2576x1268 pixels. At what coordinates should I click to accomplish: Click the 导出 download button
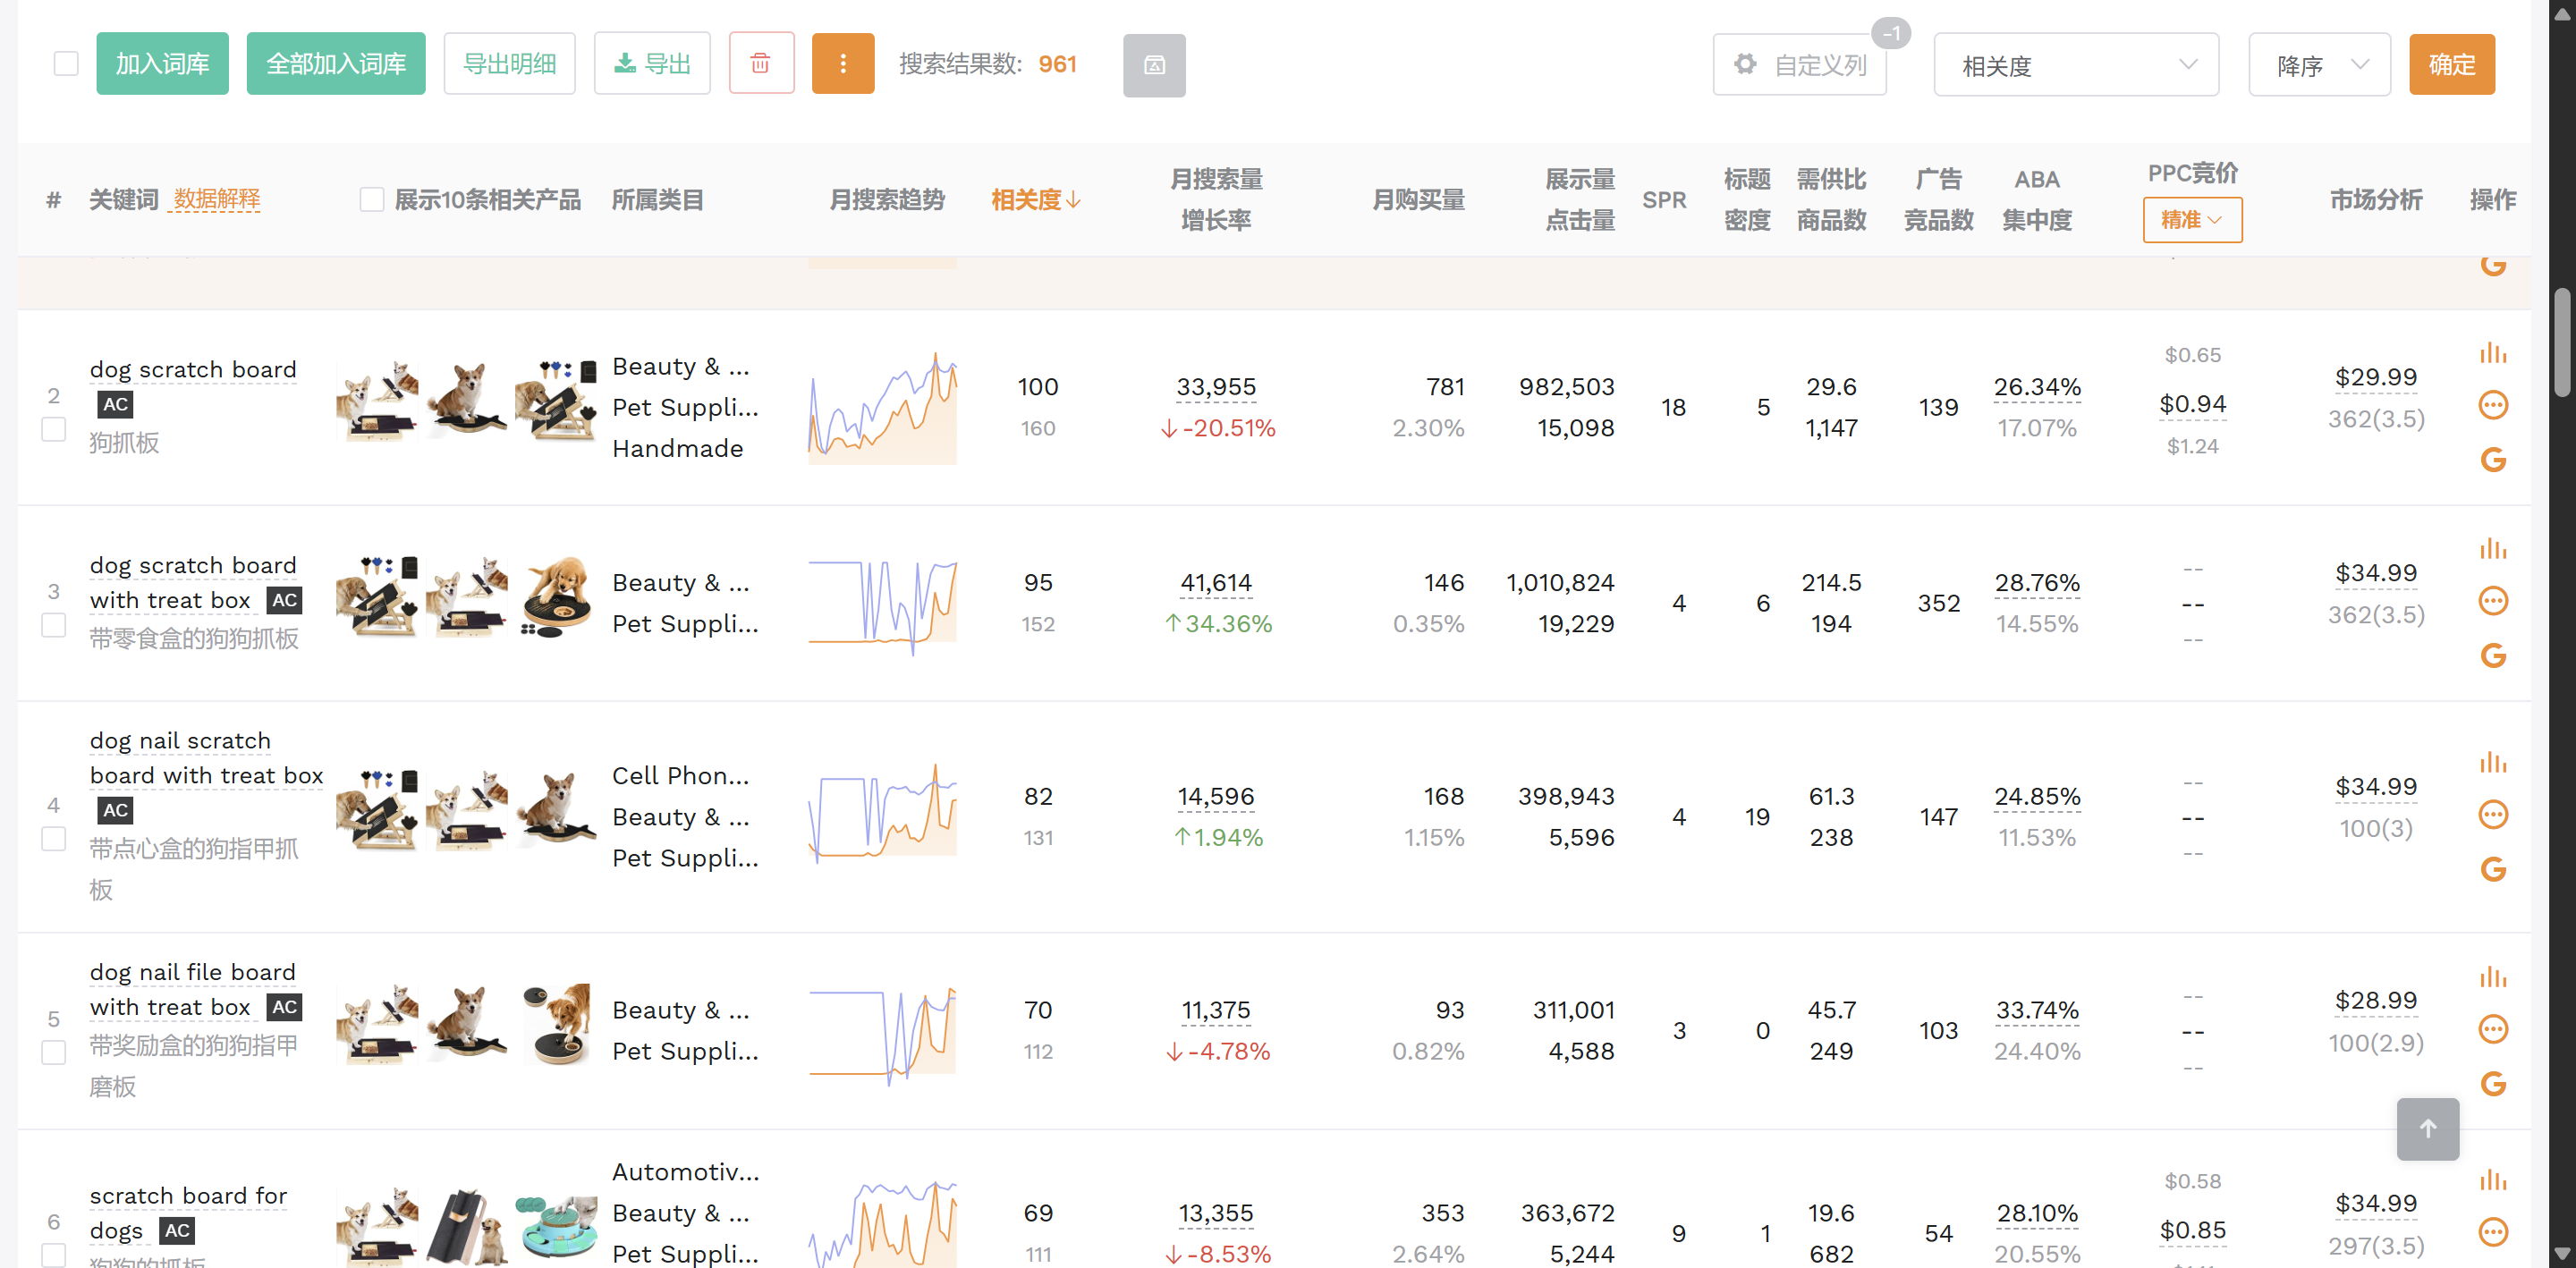click(652, 64)
